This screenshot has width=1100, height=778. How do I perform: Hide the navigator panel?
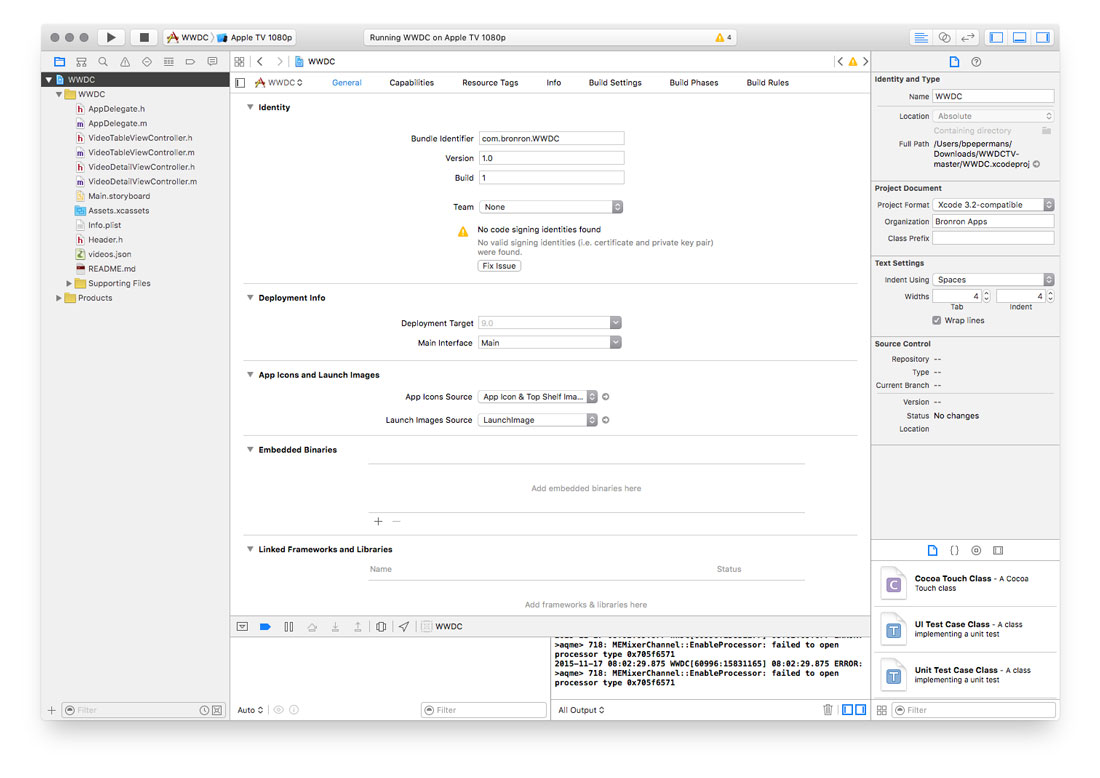point(996,37)
